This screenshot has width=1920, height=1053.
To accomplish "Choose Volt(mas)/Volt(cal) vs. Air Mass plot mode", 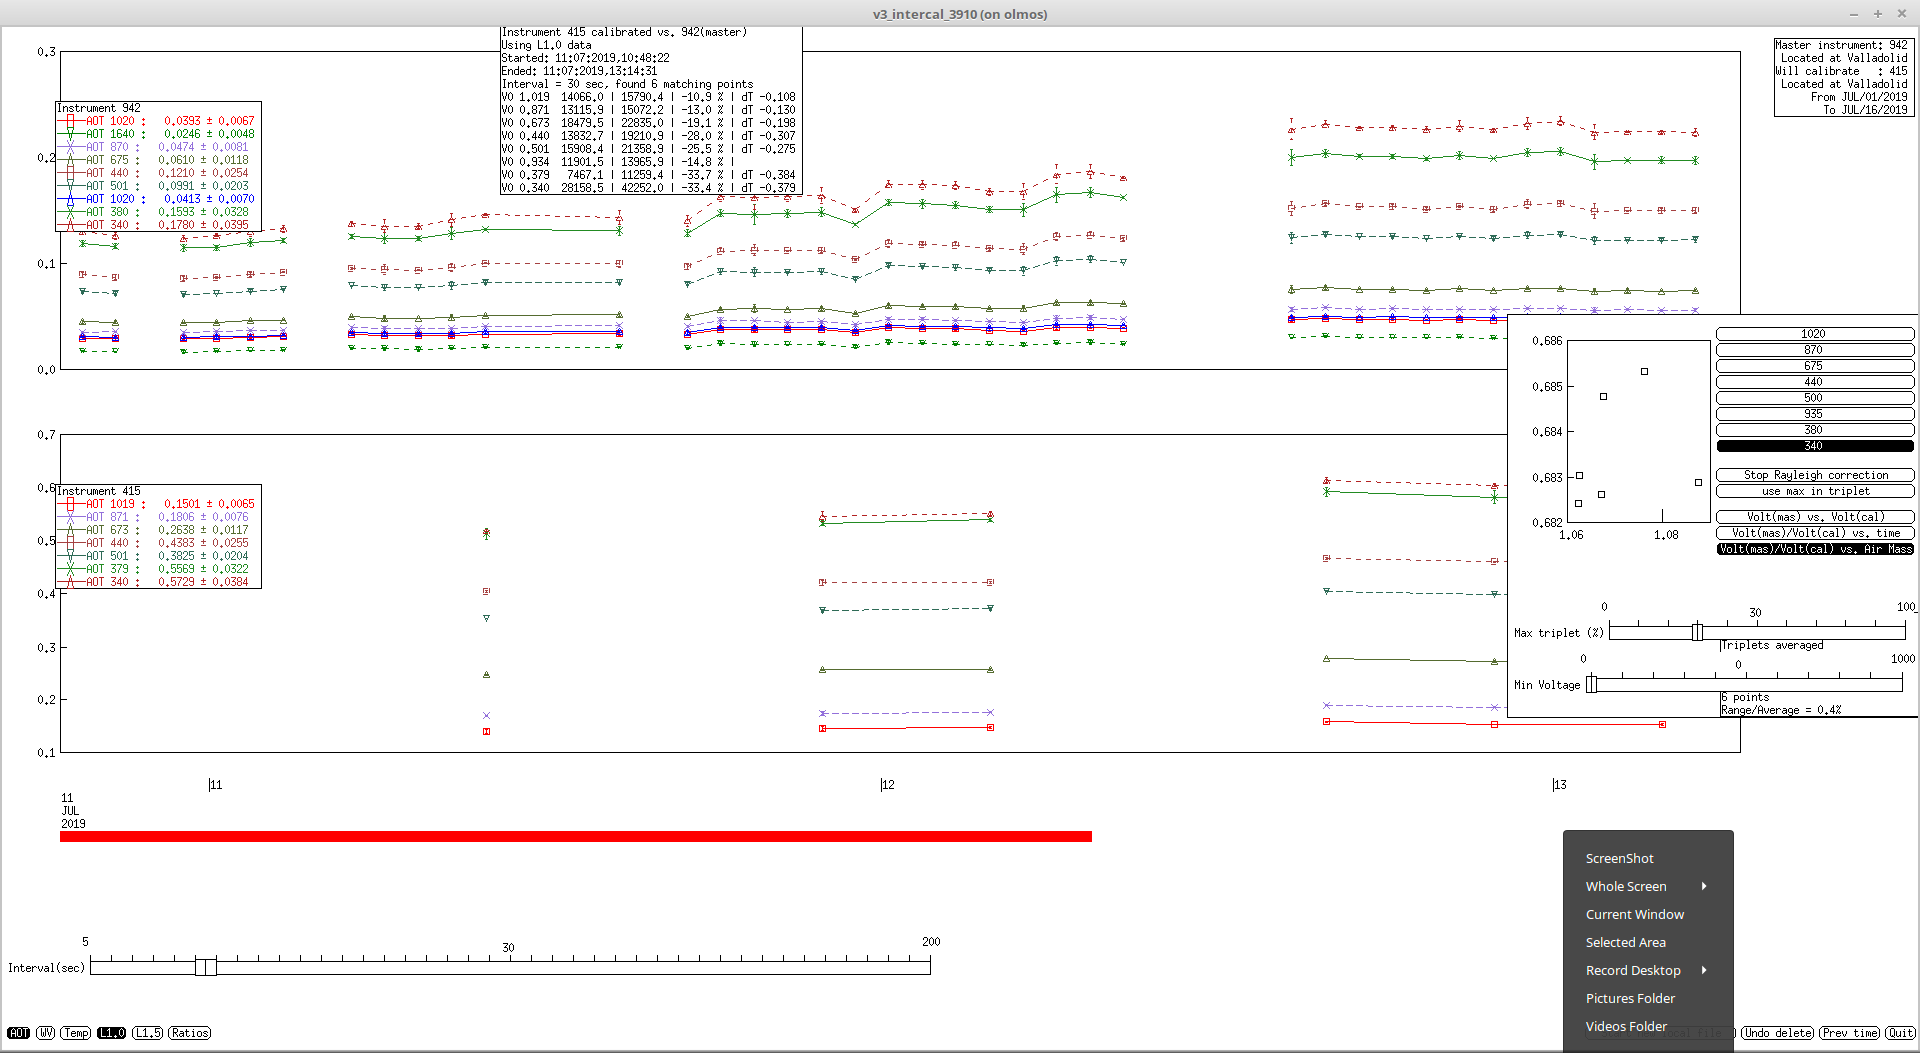I will pos(1815,549).
